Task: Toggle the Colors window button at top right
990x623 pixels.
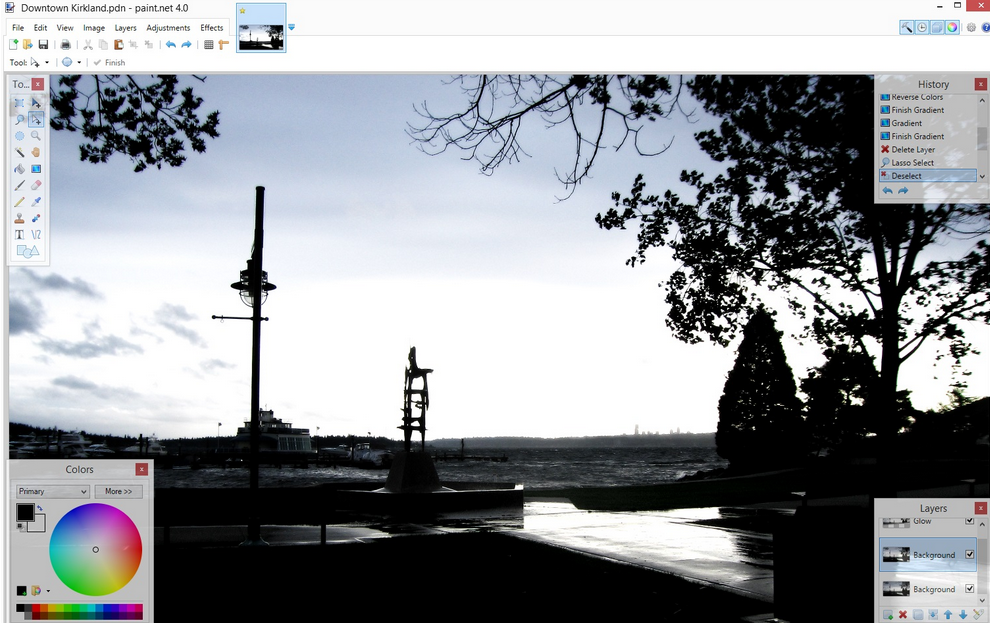Action: click(952, 27)
